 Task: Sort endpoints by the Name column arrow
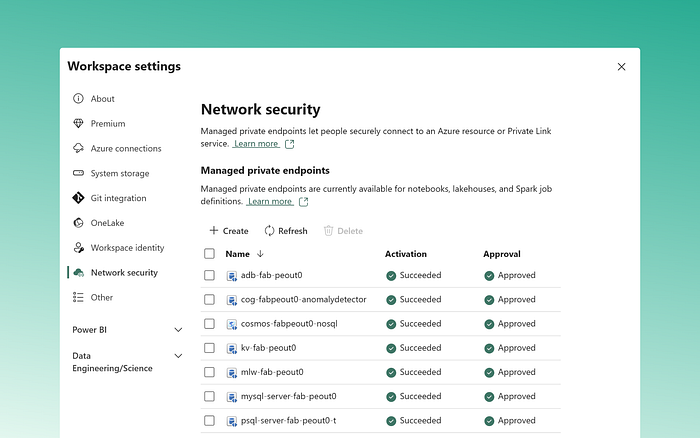(x=260, y=254)
